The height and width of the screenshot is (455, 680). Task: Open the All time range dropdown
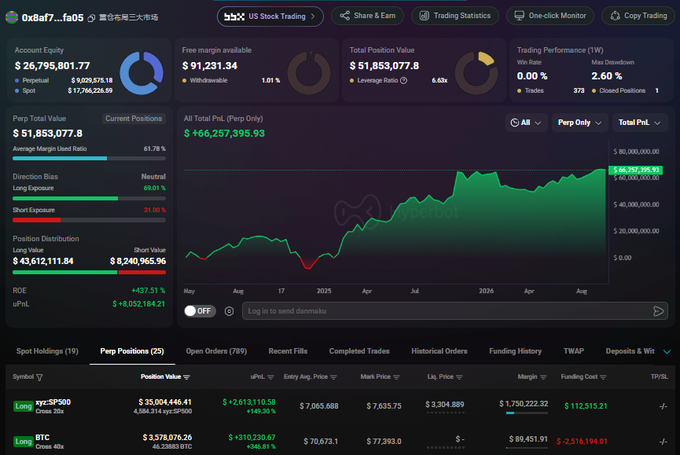click(526, 123)
